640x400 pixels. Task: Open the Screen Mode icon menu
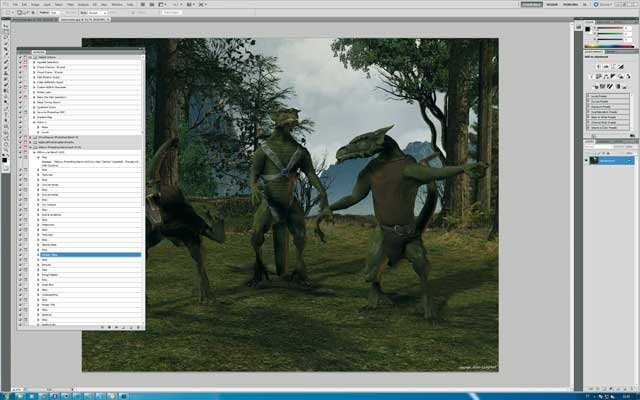click(x=203, y=4)
